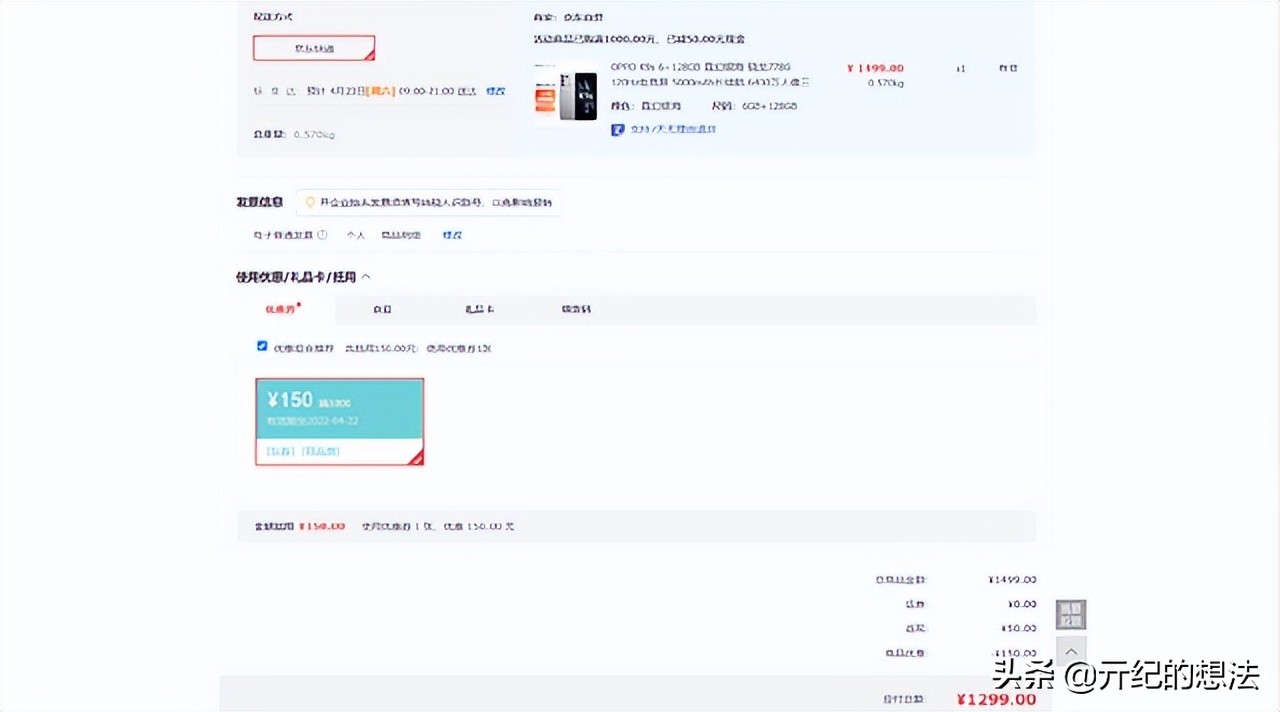1280x712 pixels.
Task: Click the 【东券】 label on the coupon
Action: [277, 452]
